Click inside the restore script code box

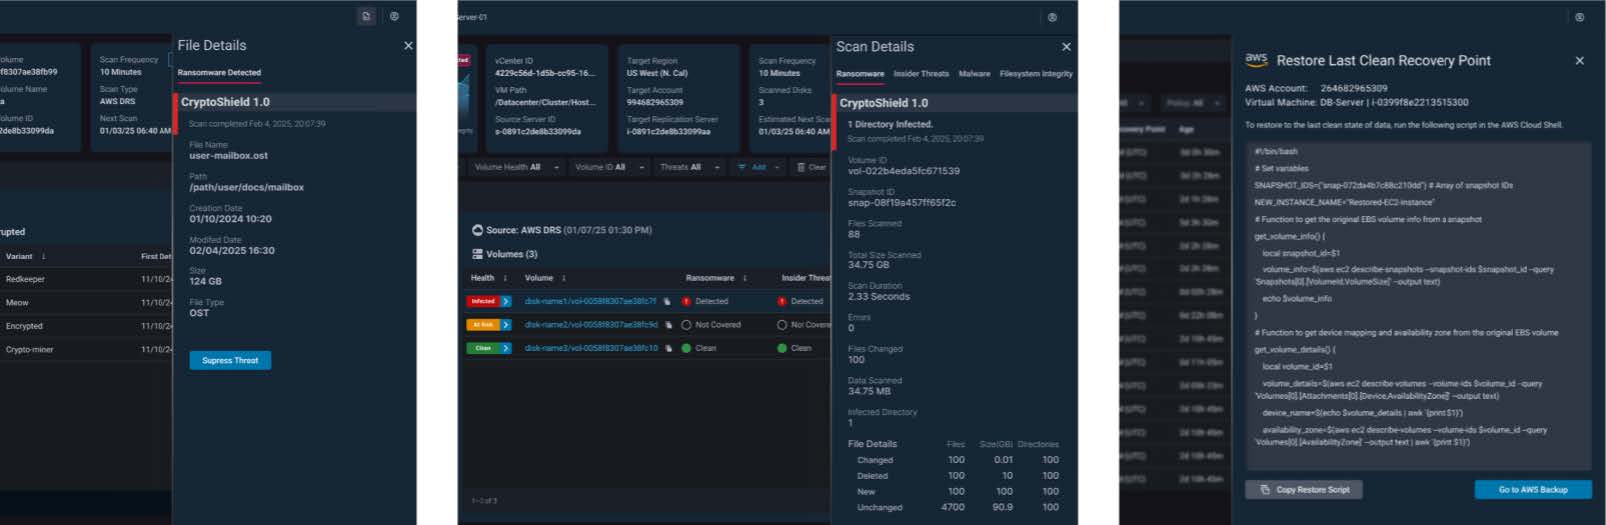pyautogui.click(x=1418, y=305)
